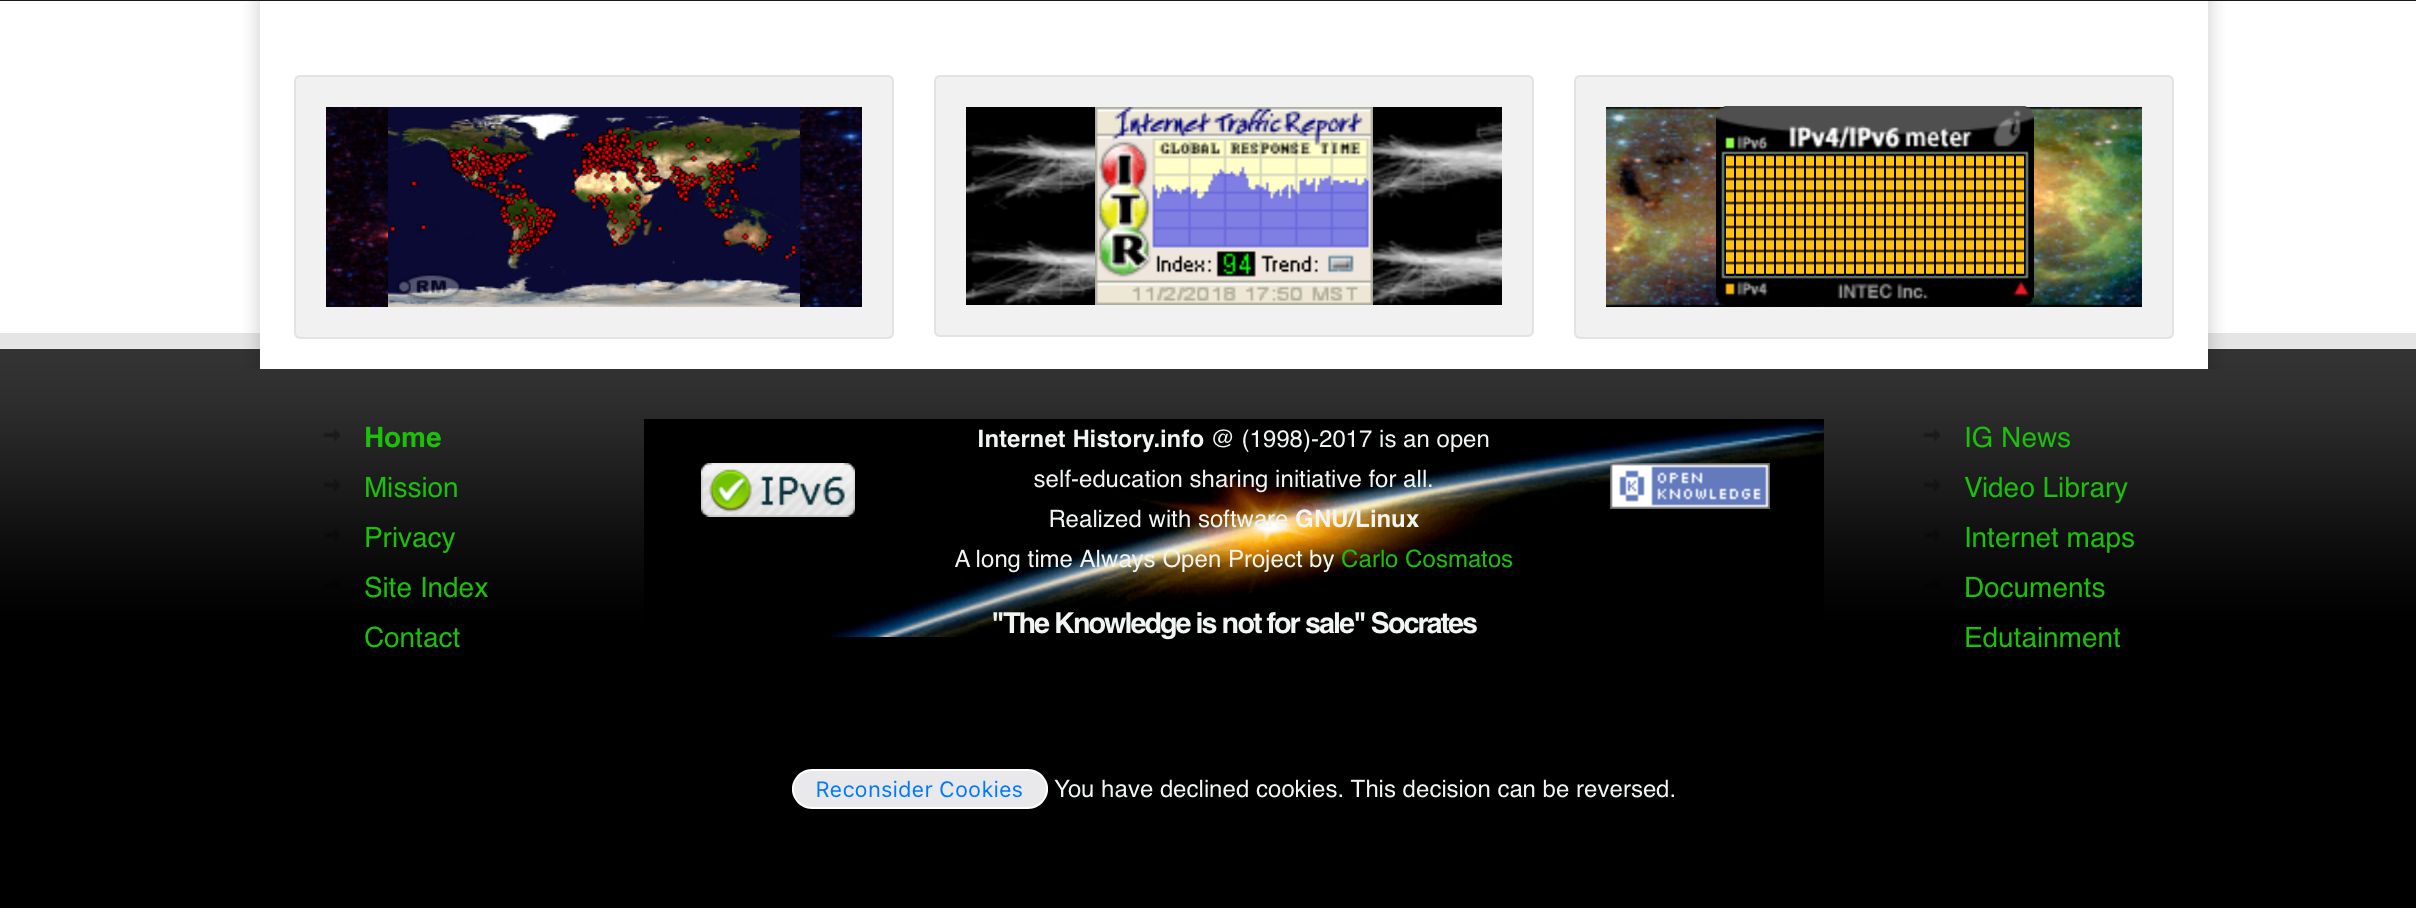Navigate to Site Index
Image resolution: width=2416 pixels, height=920 pixels.
[x=425, y=588]
